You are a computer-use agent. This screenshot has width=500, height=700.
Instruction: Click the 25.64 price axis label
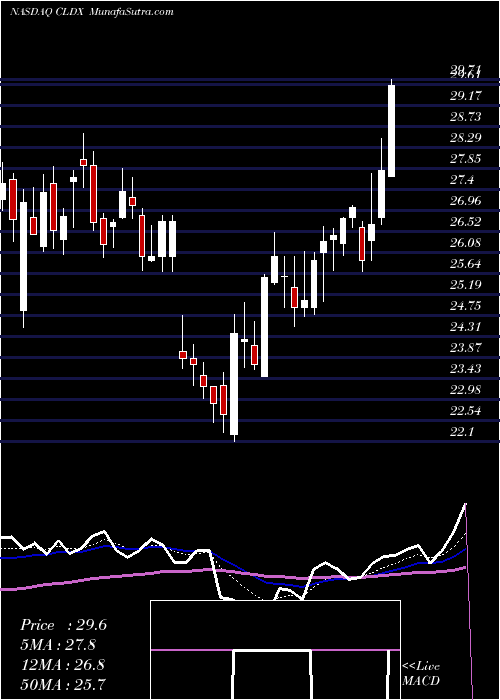[x=466, y=263]
